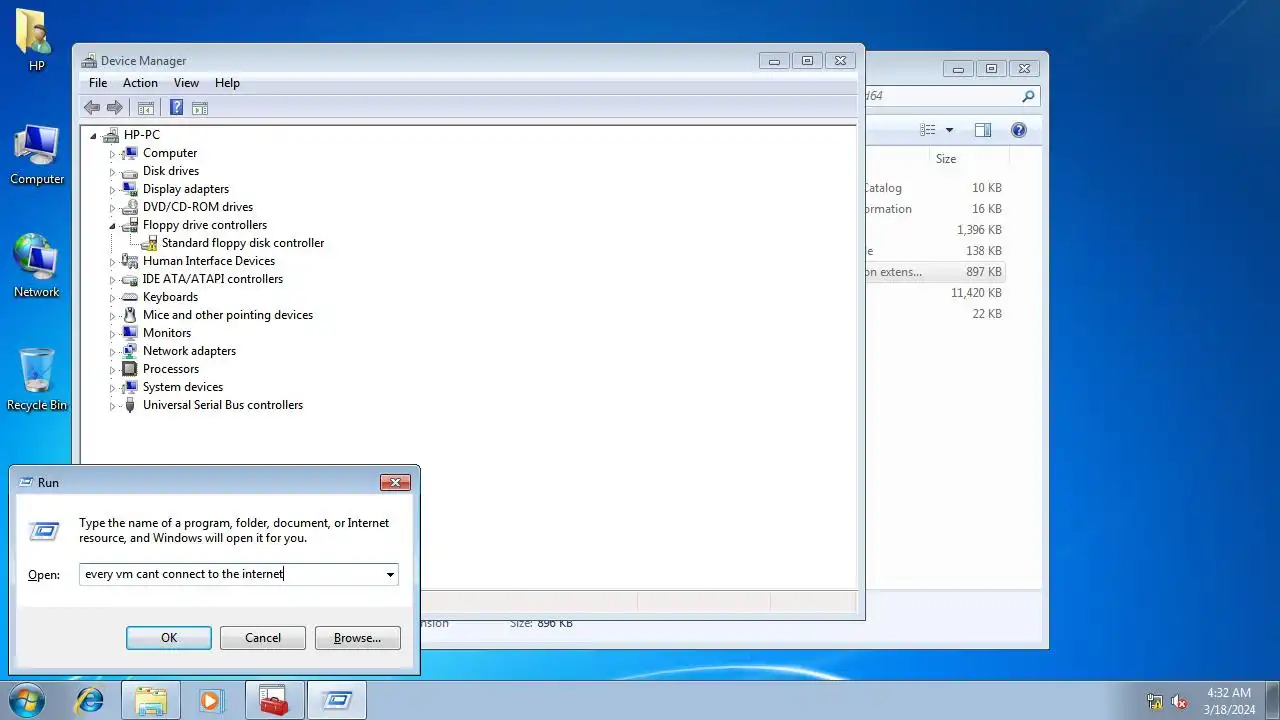Expand the IDE ATA/ATAPI controllers category

[112, 280]
